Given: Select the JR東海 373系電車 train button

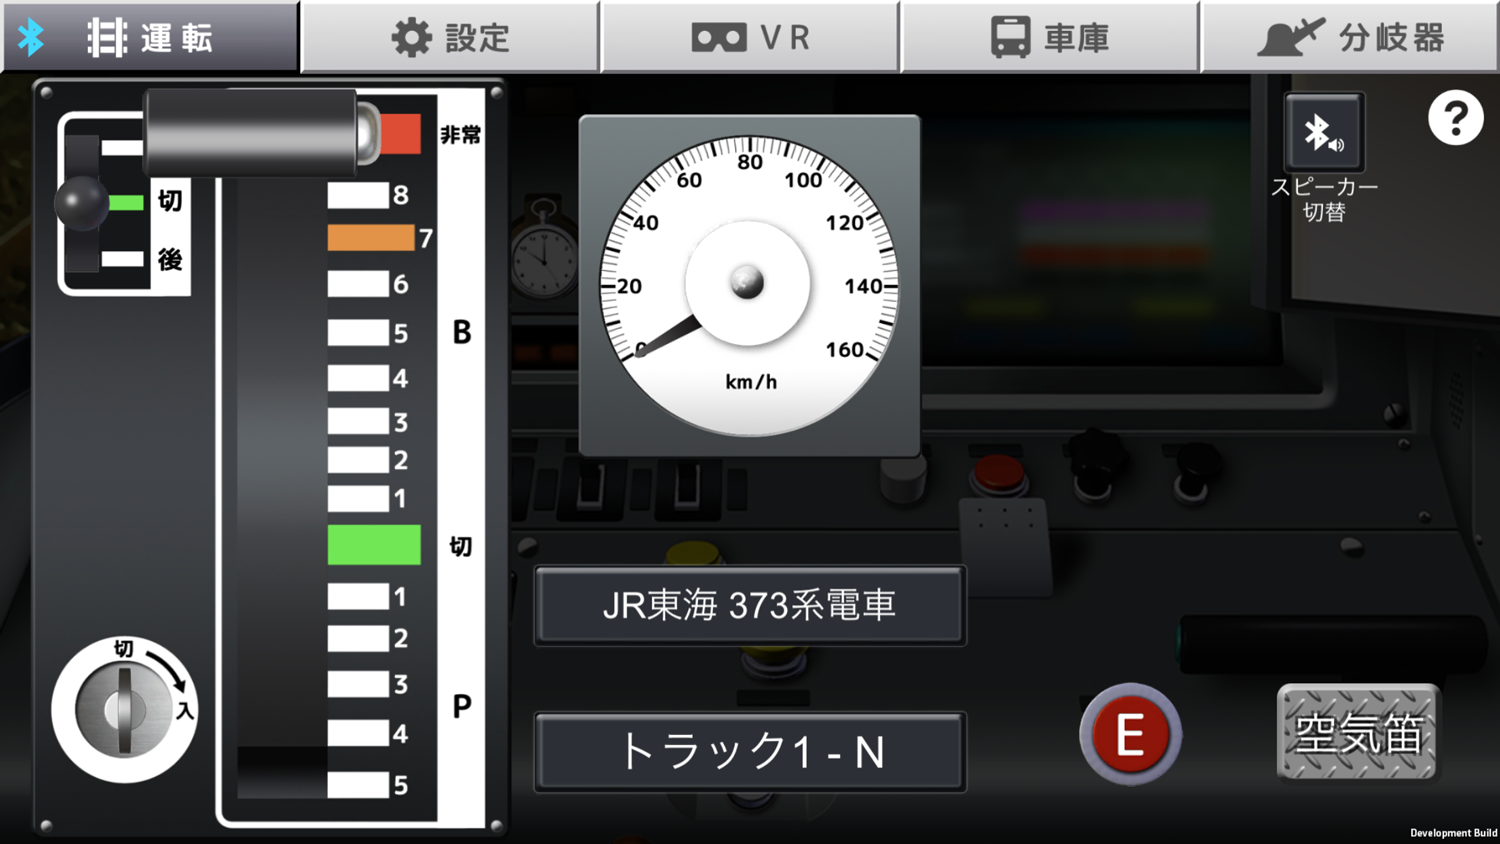Looking at the screenshot, I should (x=750, y=605).
